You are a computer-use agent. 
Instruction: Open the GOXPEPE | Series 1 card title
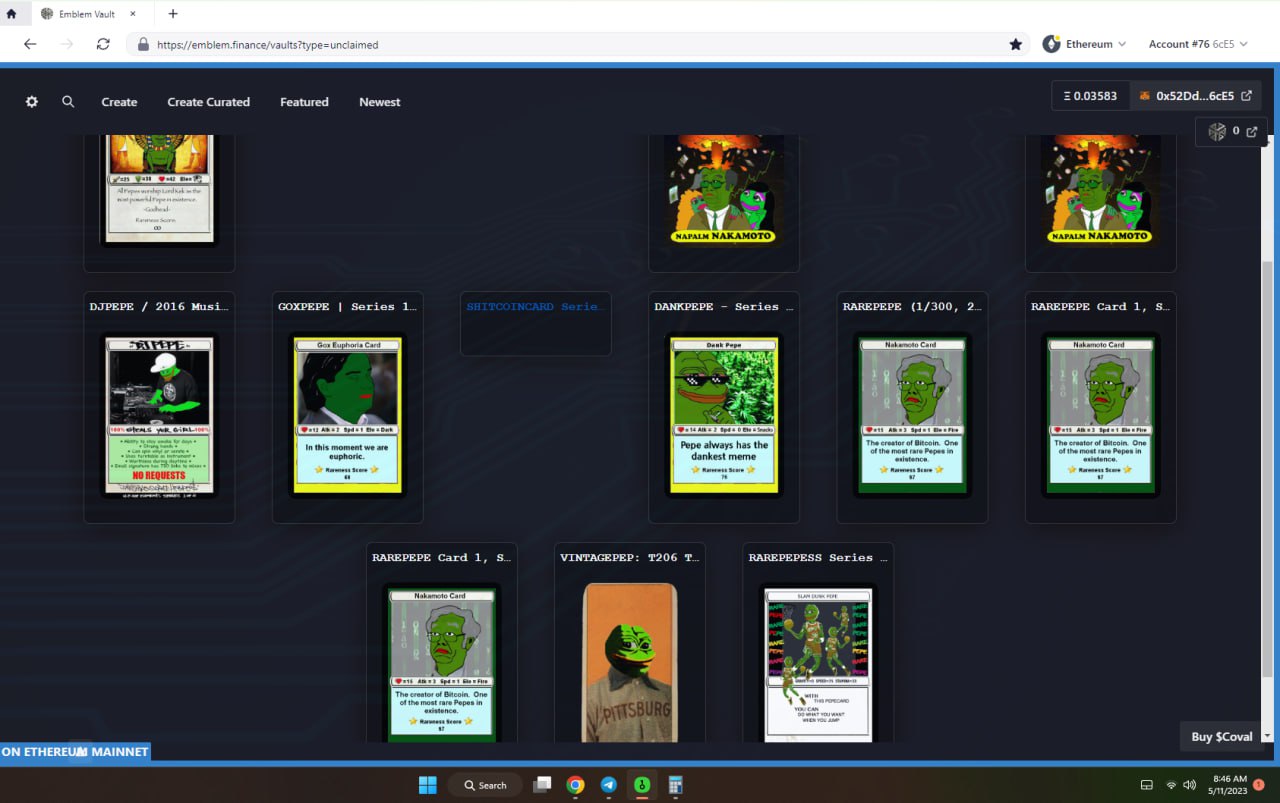point(348,307)
